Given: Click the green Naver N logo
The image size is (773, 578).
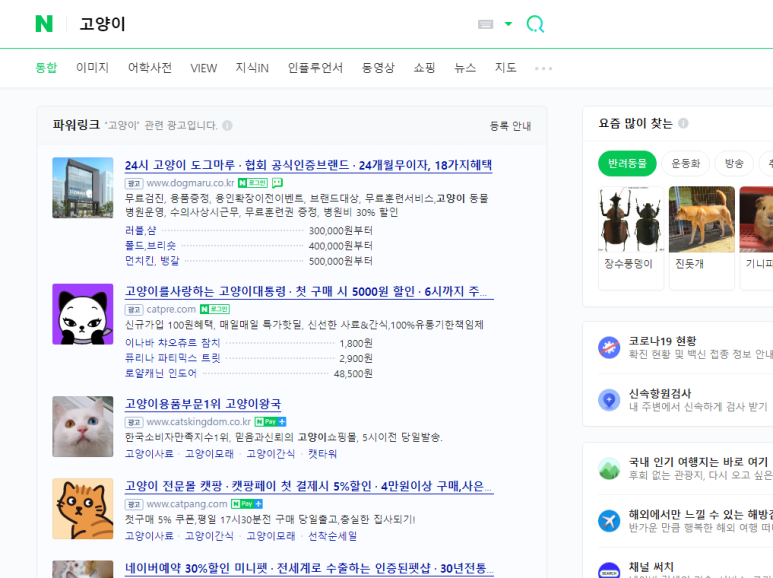Looking at the screenshot, I should tap(44, 23).
